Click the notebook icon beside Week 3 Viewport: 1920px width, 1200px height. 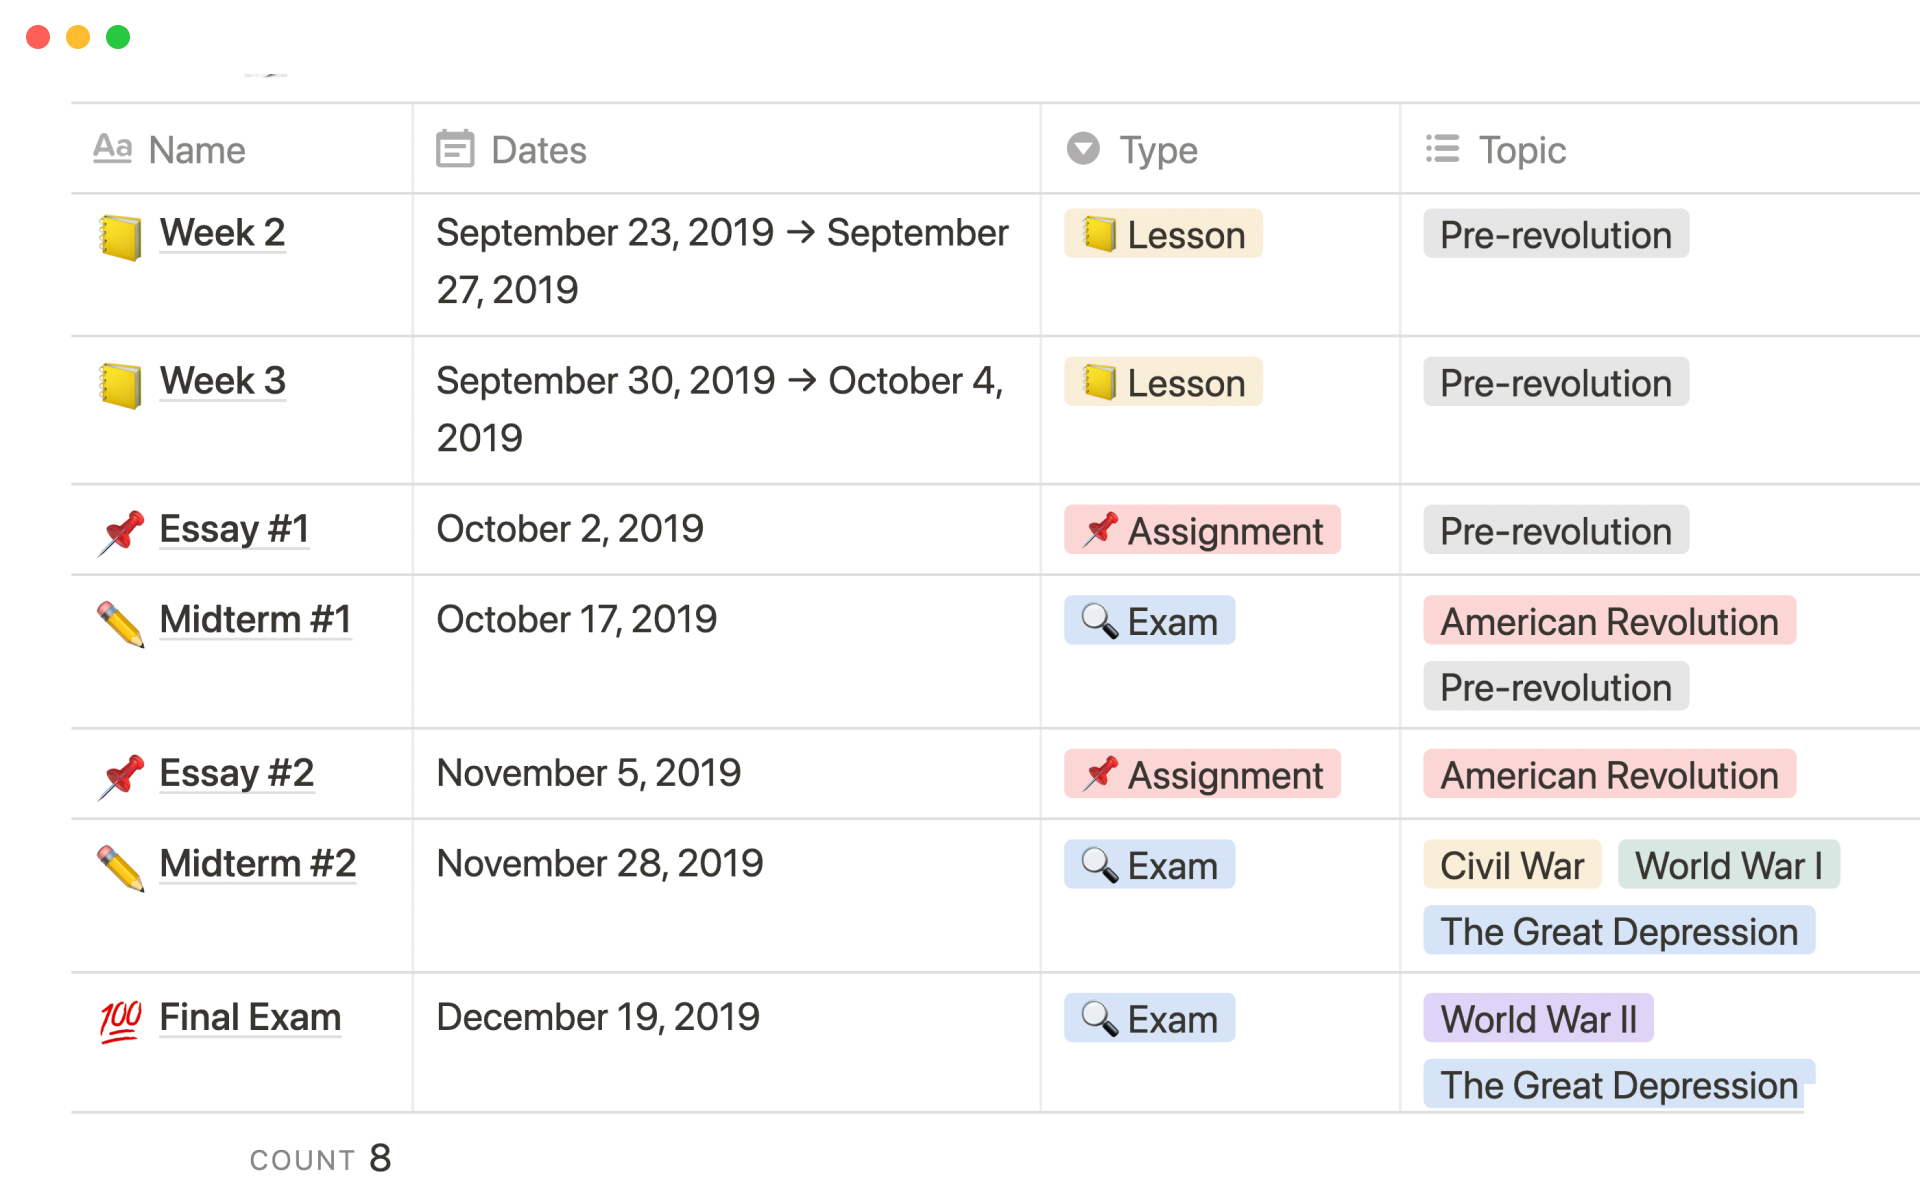point(120,385)
